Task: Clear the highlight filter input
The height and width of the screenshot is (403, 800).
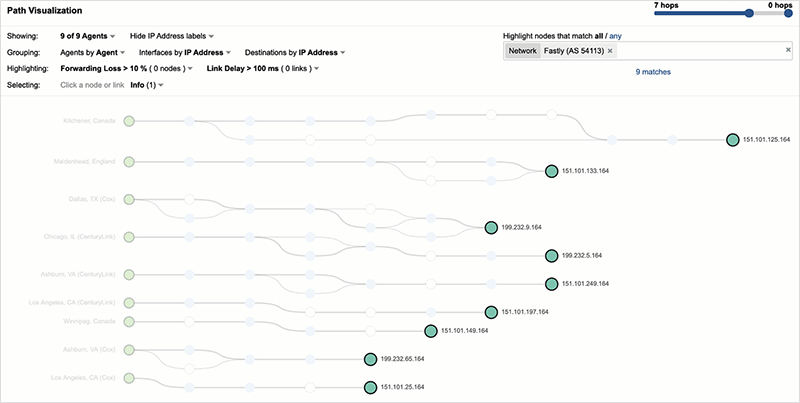Action: click(x=789, y=50)
